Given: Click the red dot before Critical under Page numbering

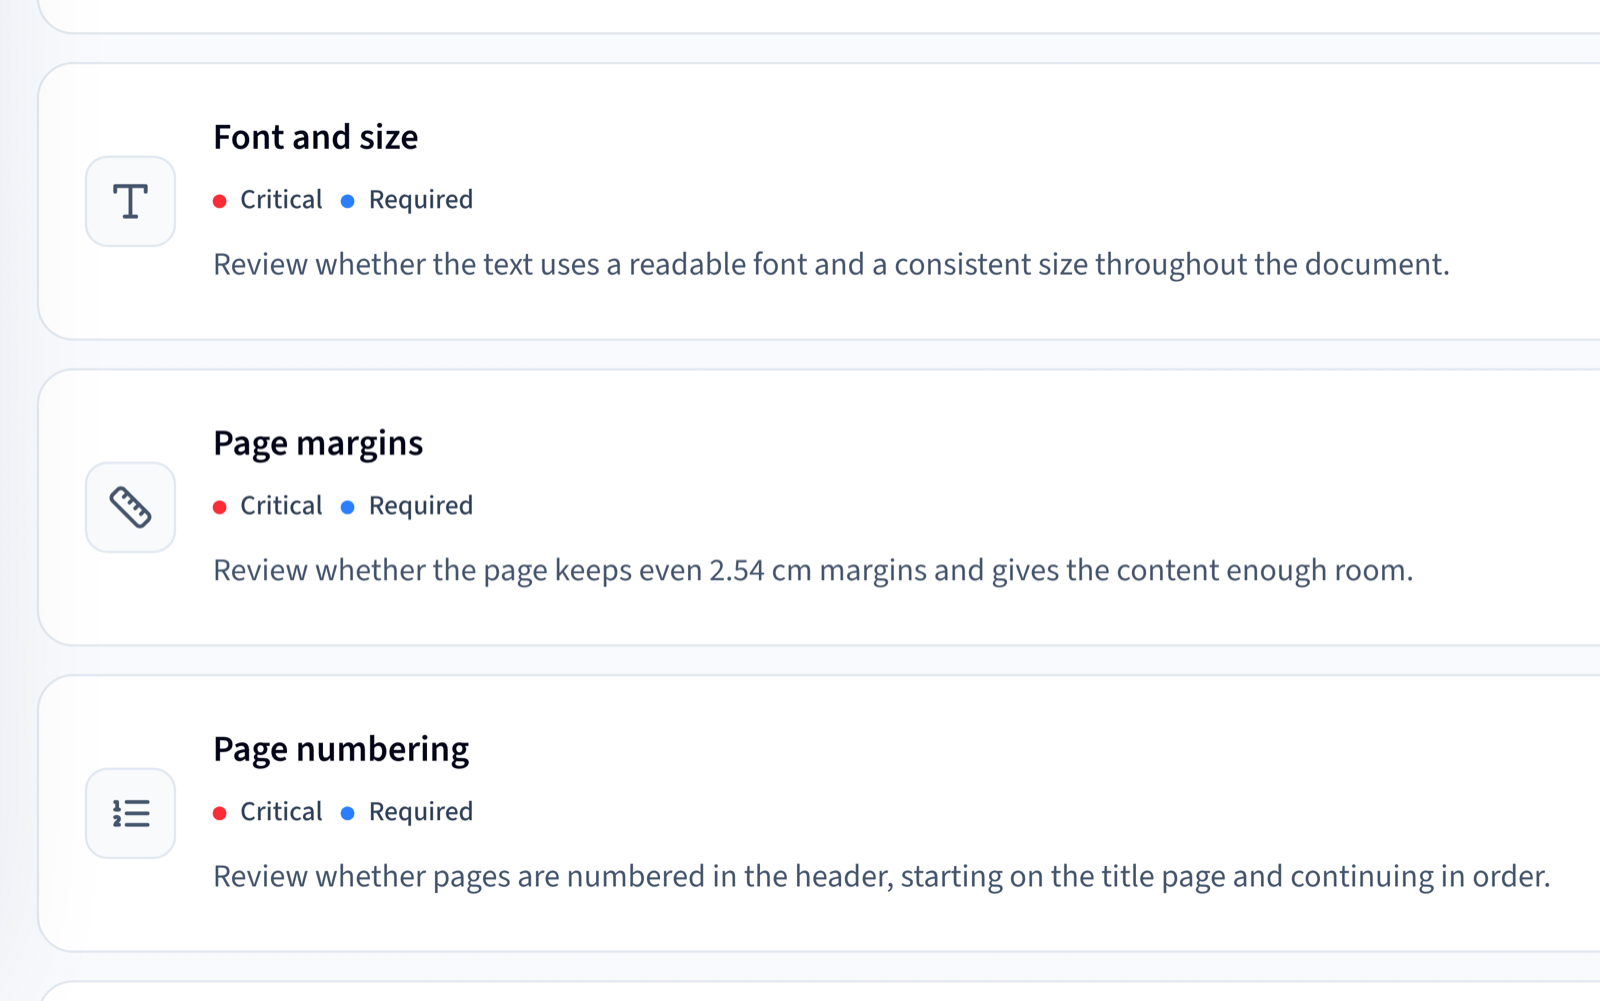Looking at the screenshot, I should [220, 813].
